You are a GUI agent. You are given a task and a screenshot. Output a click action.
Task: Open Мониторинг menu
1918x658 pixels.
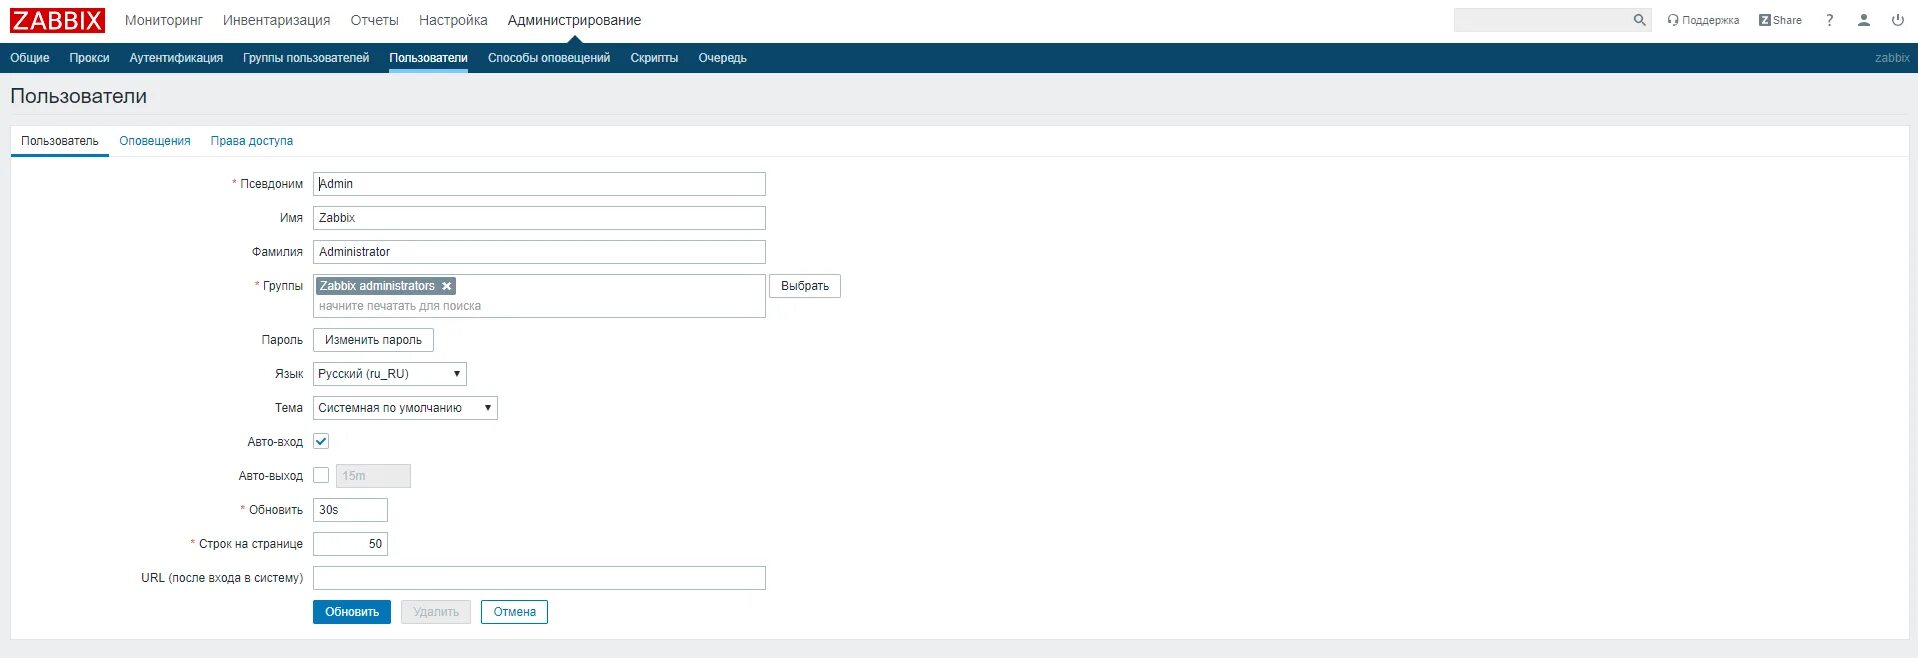coord(164,20)
